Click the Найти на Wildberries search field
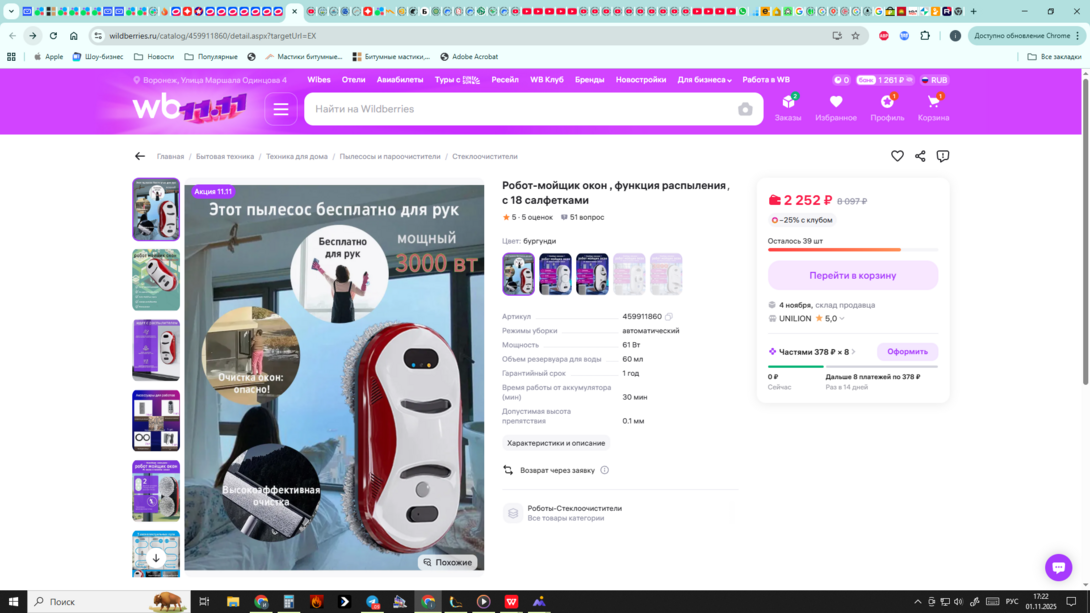The height and width of the screenshot is (613, 1090). [520, 109]
